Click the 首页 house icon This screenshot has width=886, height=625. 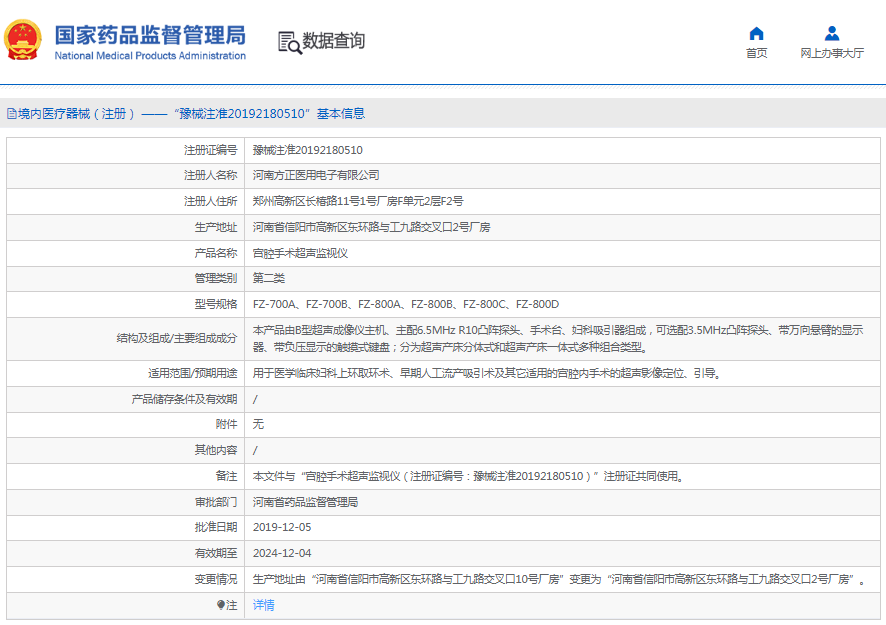pyautogui.click(x=756, y=33)
